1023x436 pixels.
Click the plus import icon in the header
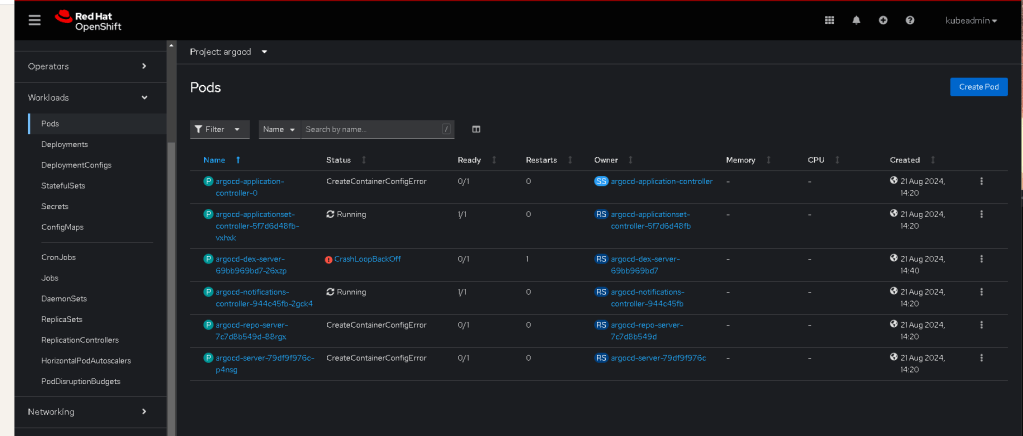[x=883, y=20]
